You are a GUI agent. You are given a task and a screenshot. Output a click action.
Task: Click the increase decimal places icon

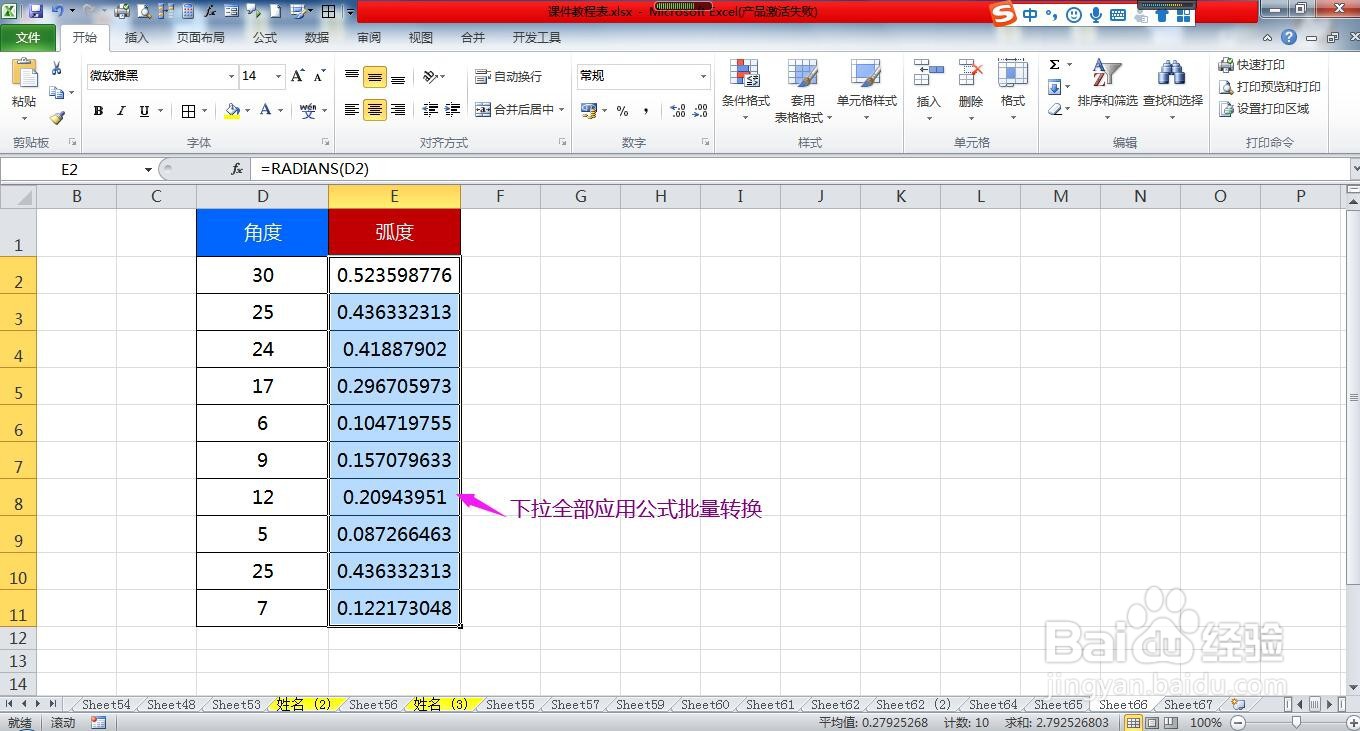click(x=677, y=111)
